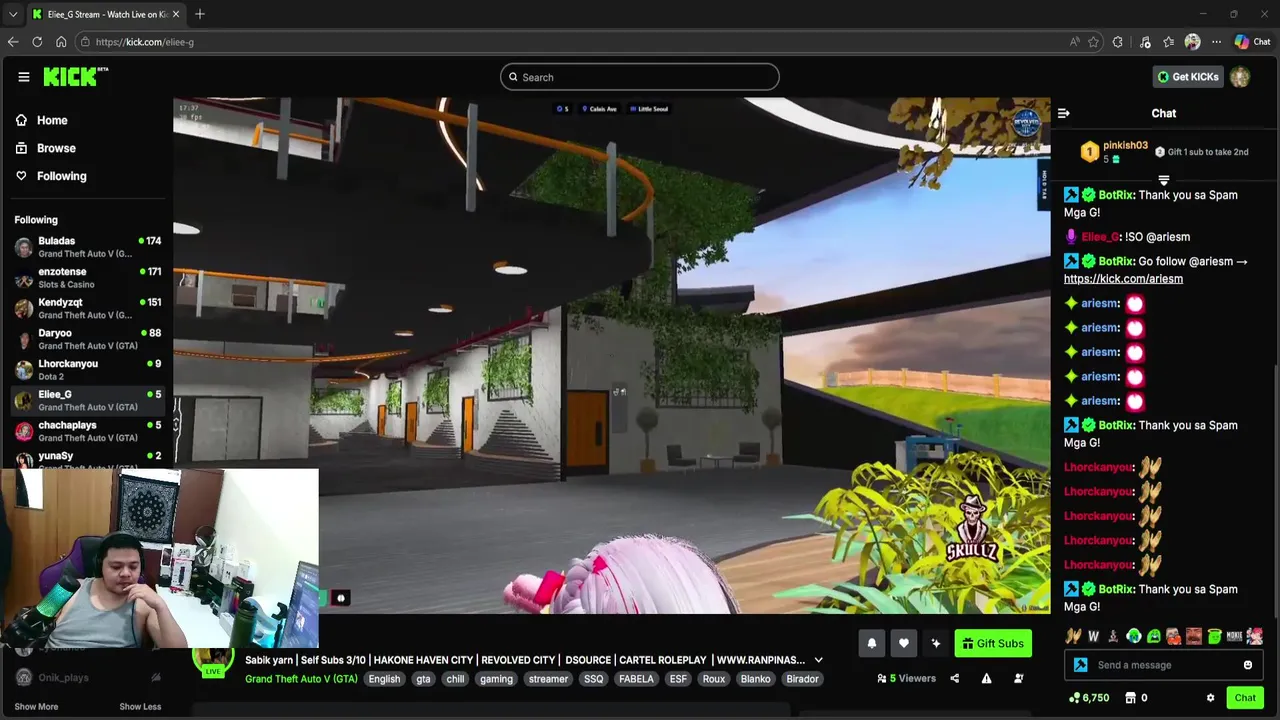Add page to browser favorites star
This screenshot has height=720, width=1280.
[1094, 42]
